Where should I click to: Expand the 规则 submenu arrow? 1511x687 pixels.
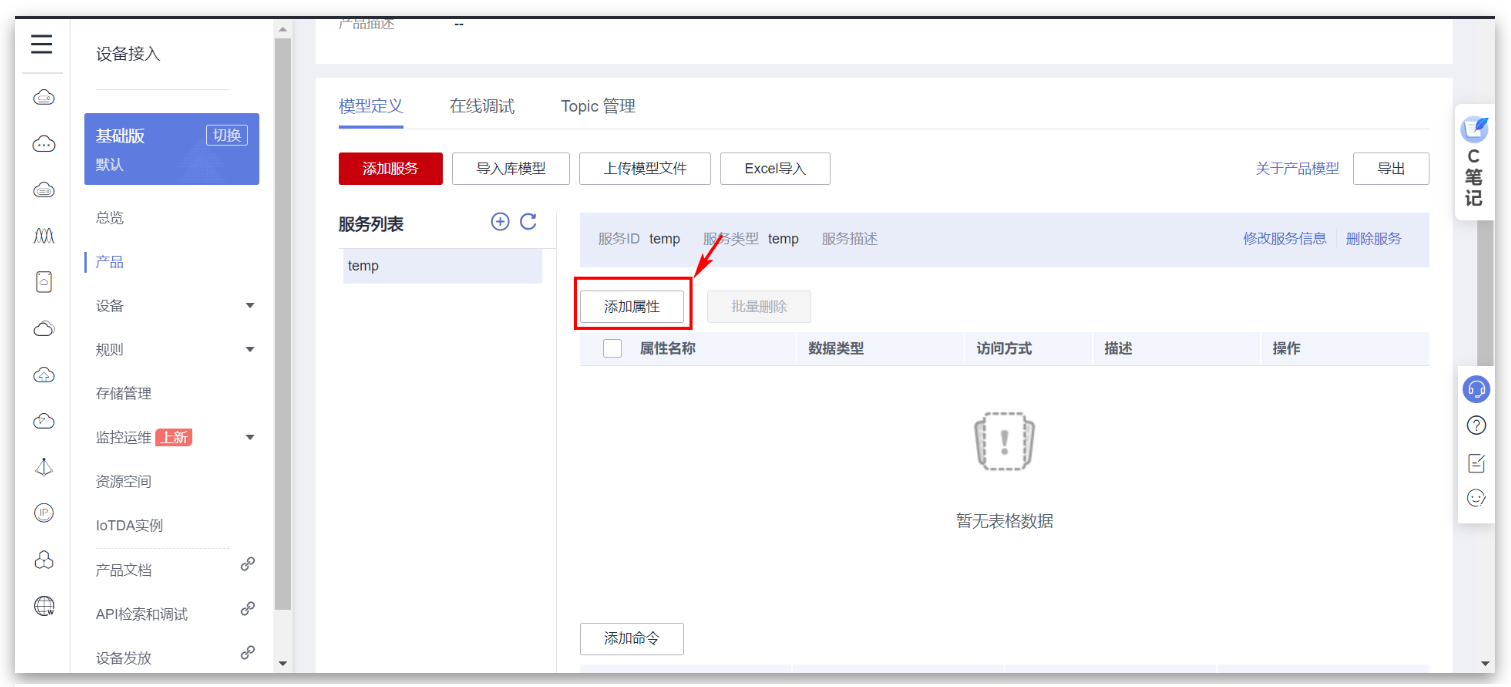[250, 350]
